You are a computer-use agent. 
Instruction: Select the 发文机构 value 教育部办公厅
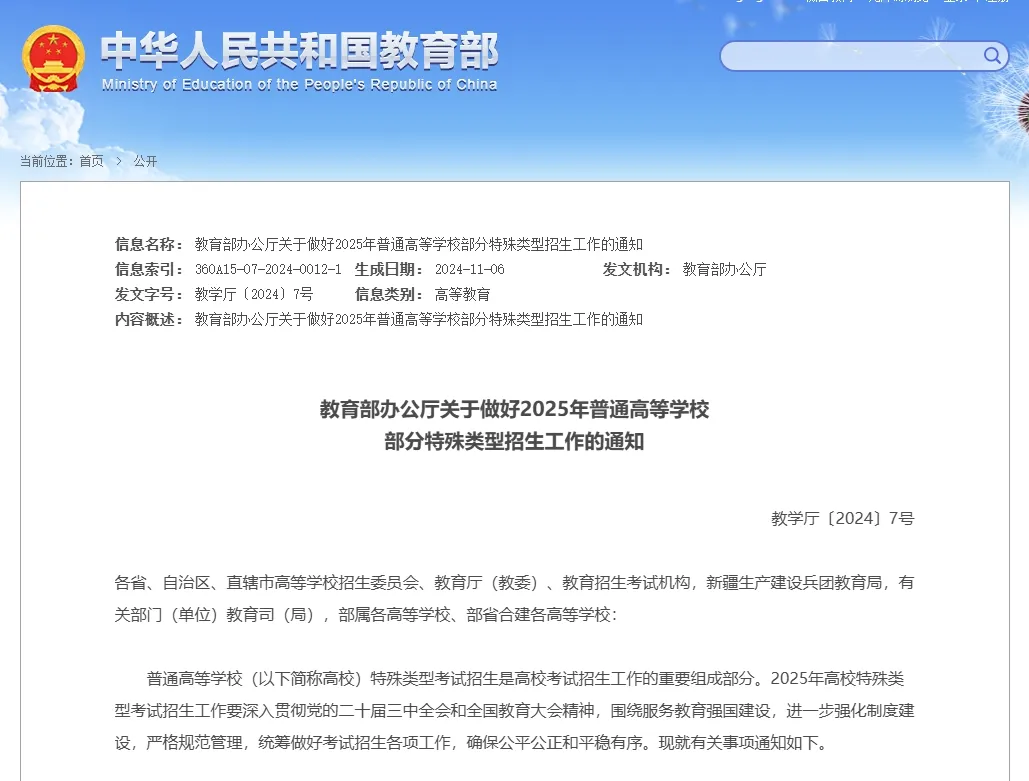click(724, 270)
